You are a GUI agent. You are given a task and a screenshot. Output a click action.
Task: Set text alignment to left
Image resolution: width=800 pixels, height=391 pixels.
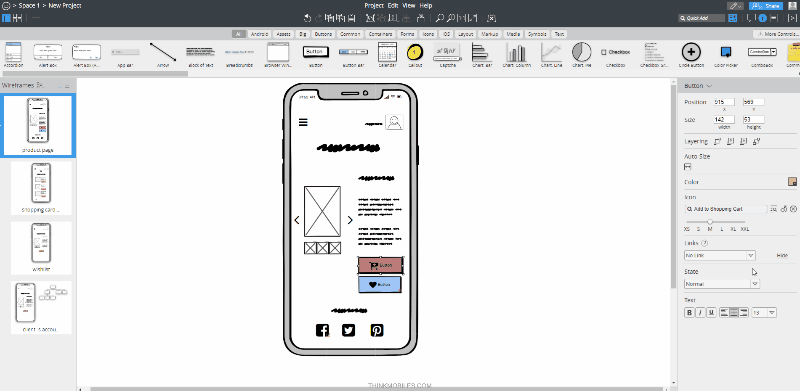(724, 313)
